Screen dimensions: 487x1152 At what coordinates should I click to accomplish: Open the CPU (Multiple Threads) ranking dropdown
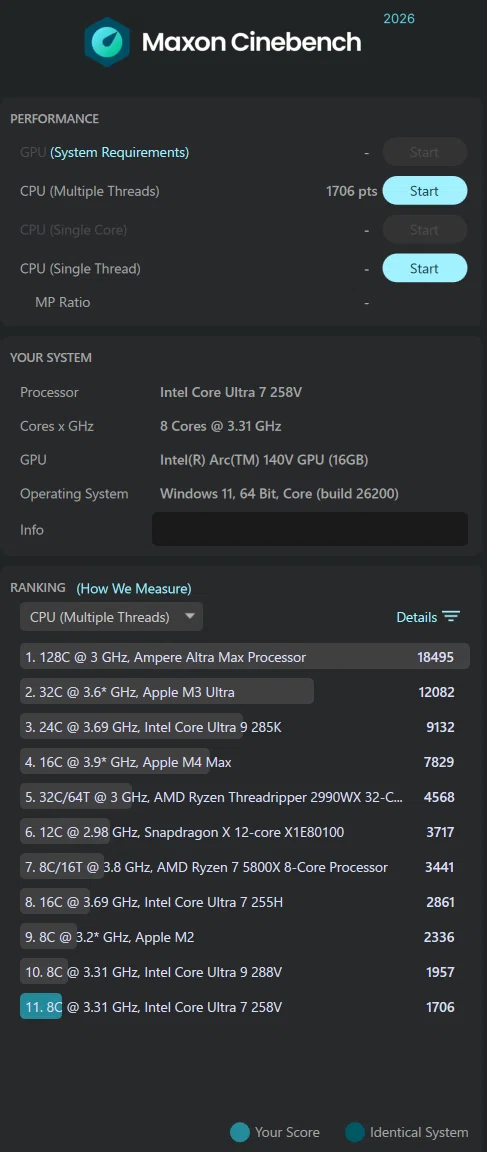click(112, 617)
